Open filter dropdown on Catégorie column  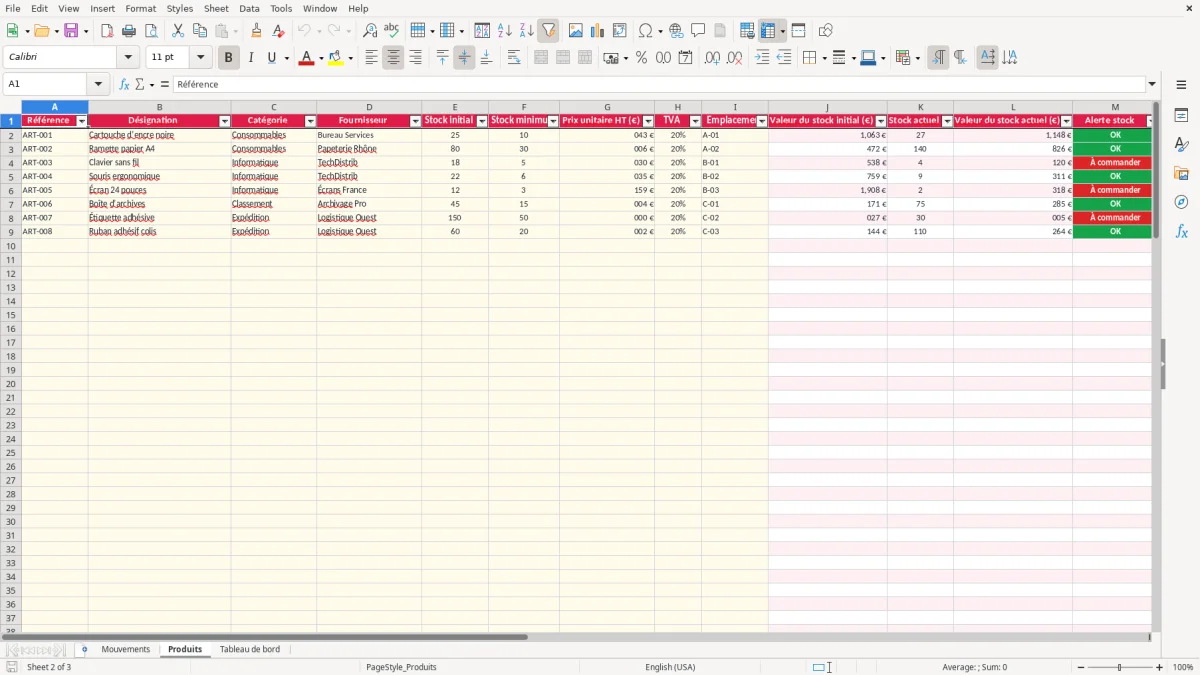310,121
